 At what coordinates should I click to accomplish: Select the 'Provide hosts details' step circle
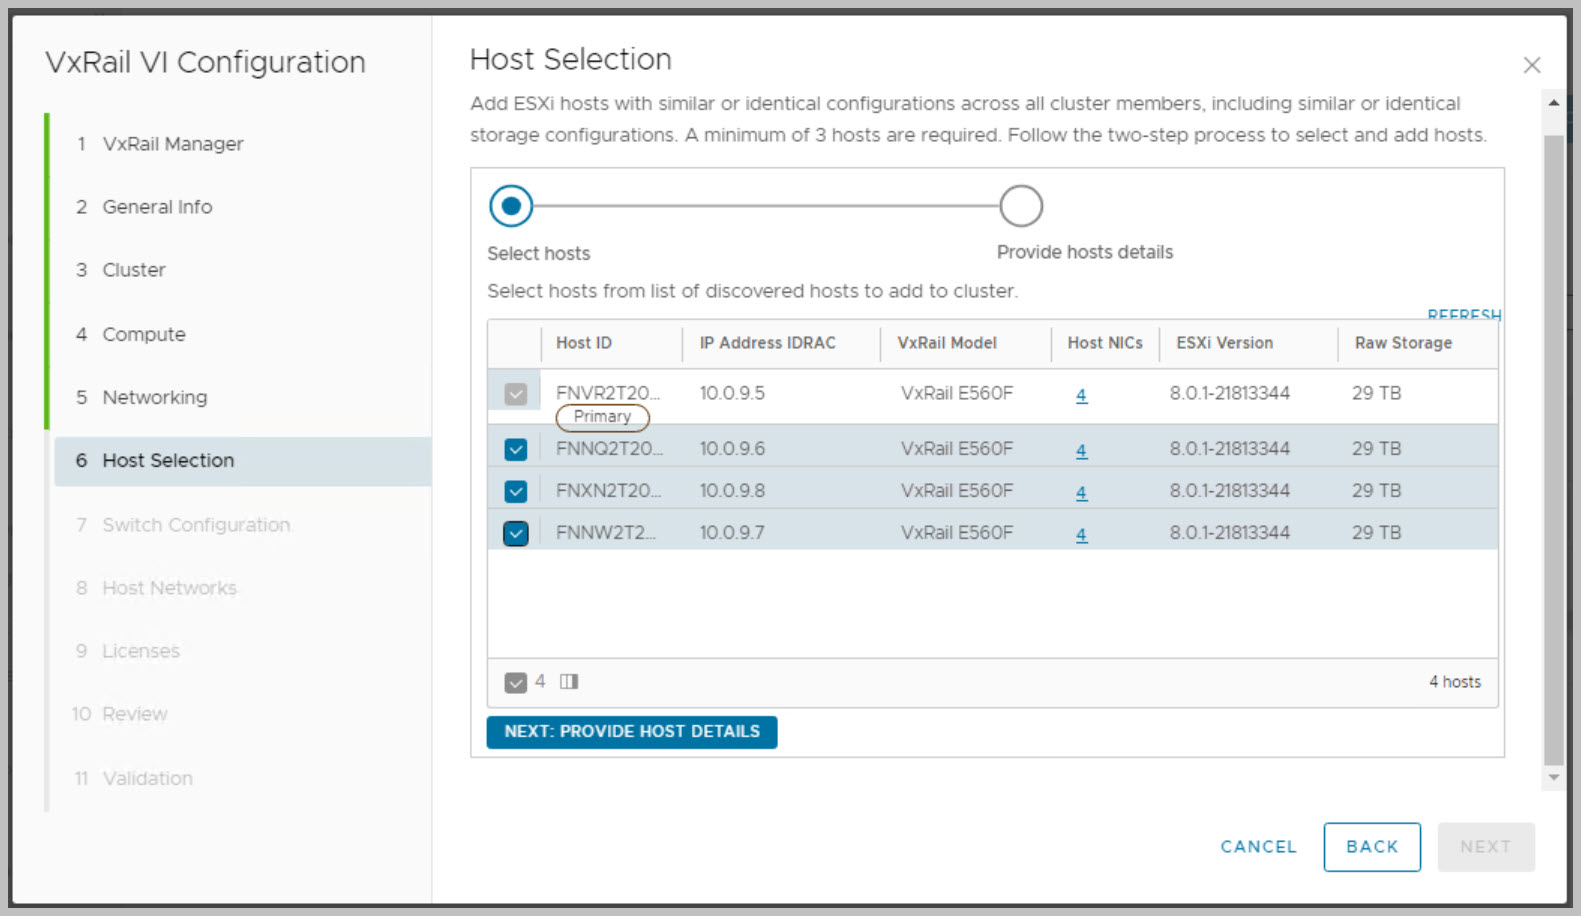(1020, 206)
